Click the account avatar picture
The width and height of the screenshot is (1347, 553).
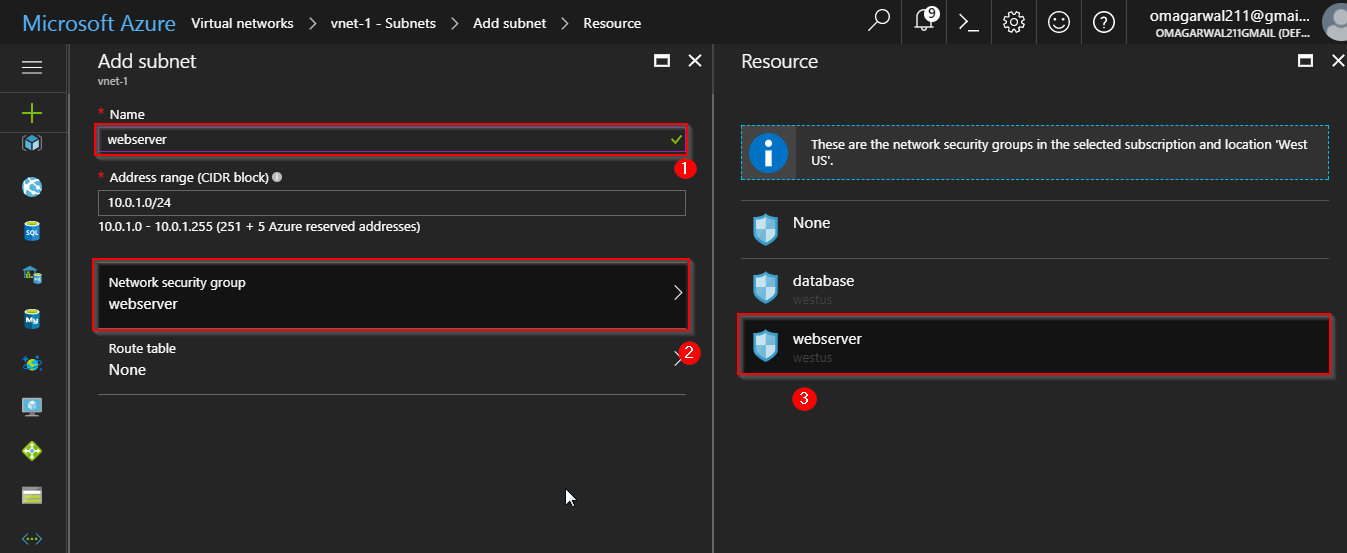1334,21
